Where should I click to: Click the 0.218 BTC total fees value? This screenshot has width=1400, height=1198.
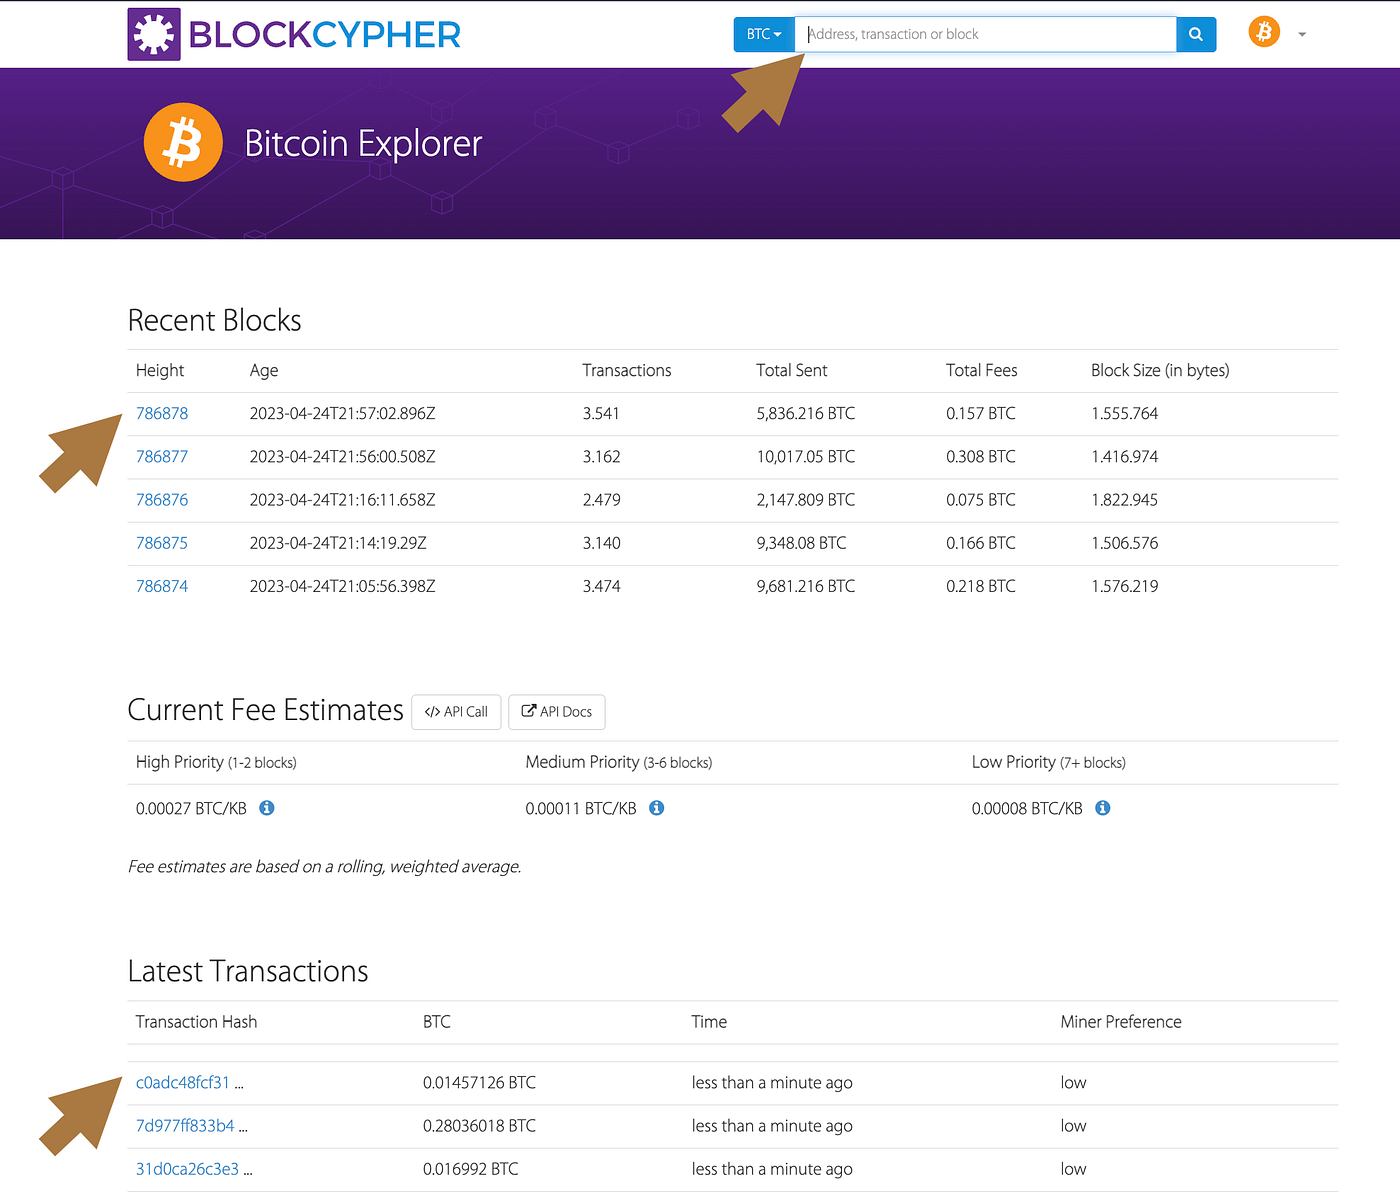[x=981, y=586]
